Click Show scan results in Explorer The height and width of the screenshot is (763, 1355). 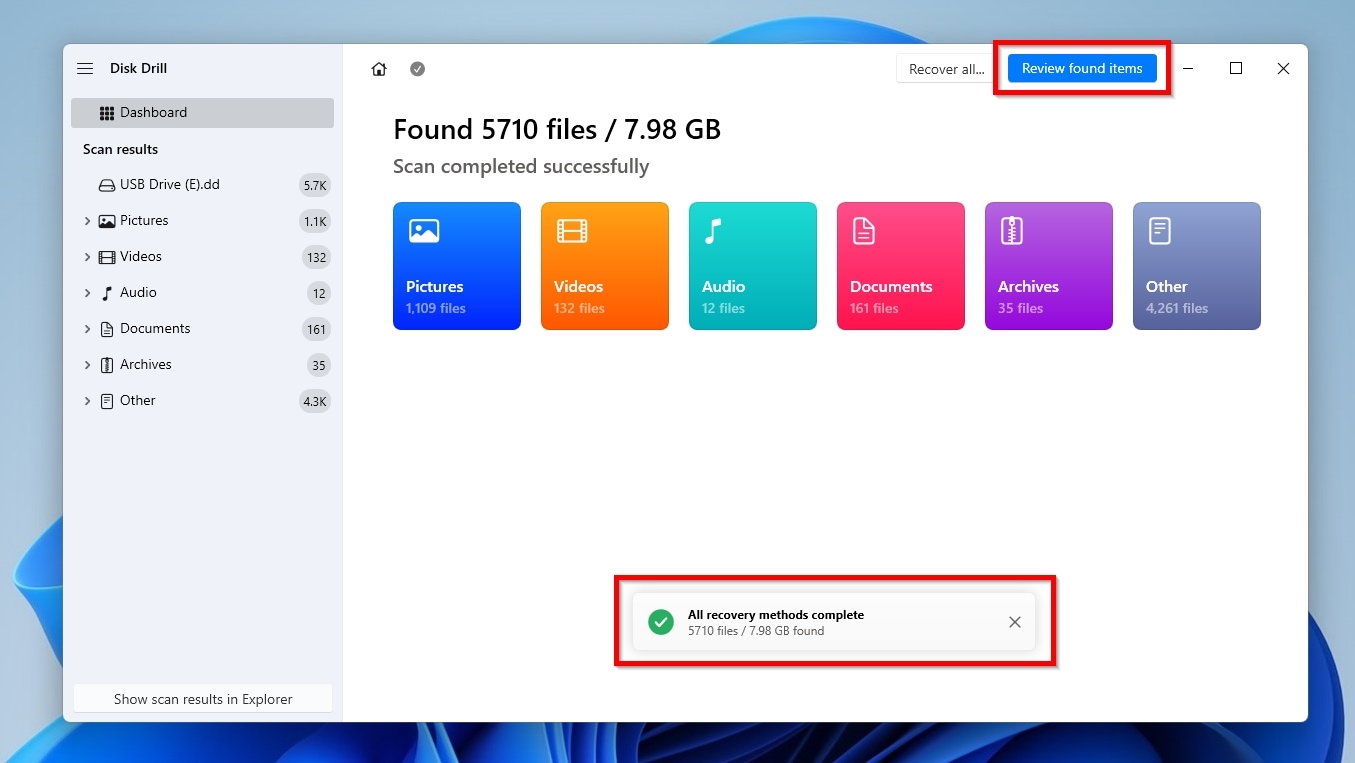click(x=202, y=698)
